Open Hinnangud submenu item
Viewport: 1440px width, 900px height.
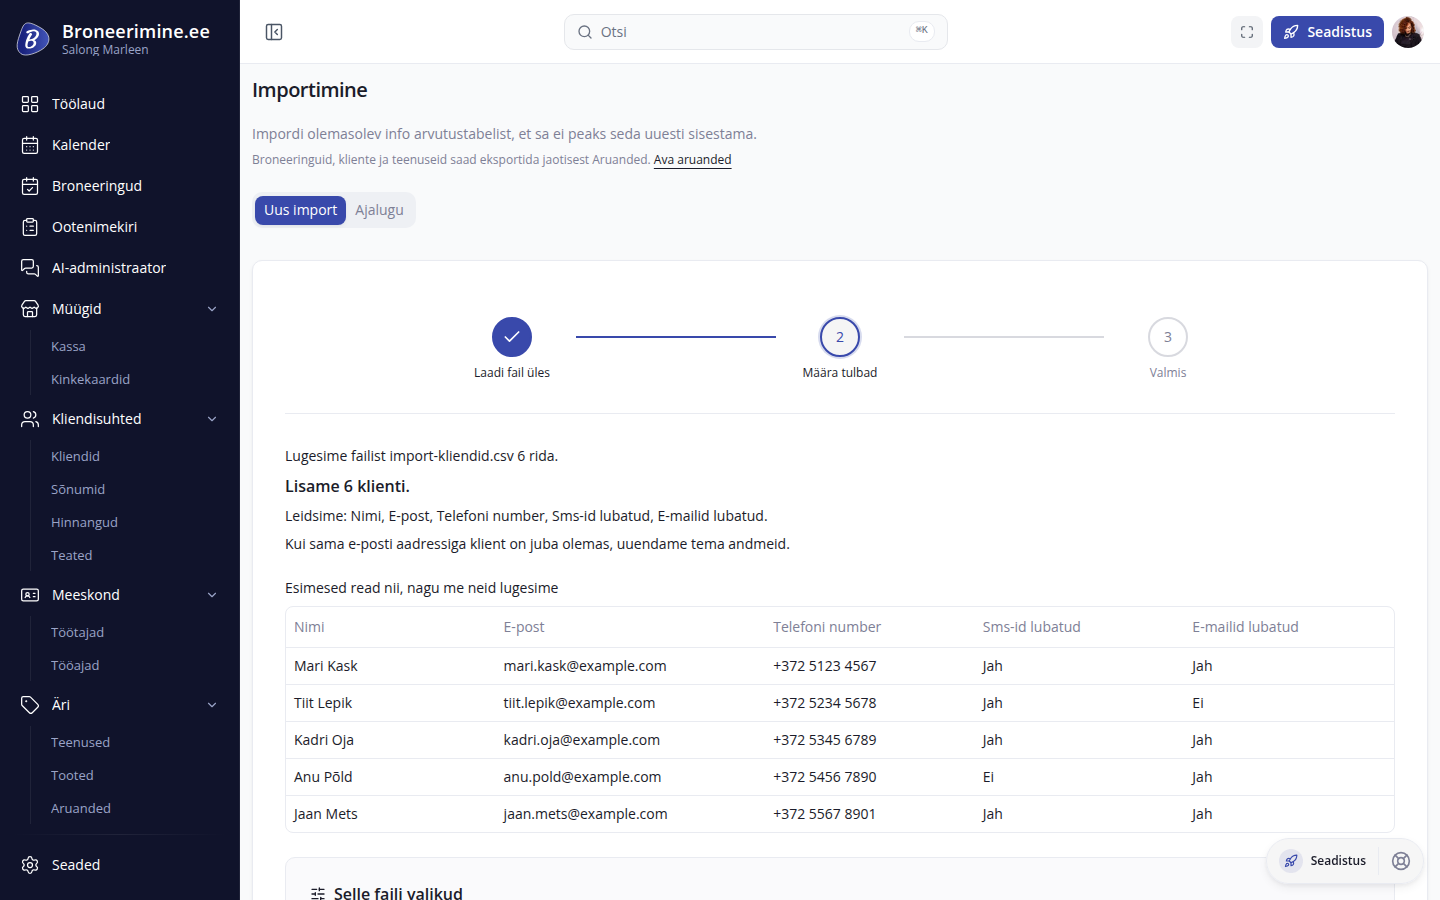coord(84,523)
